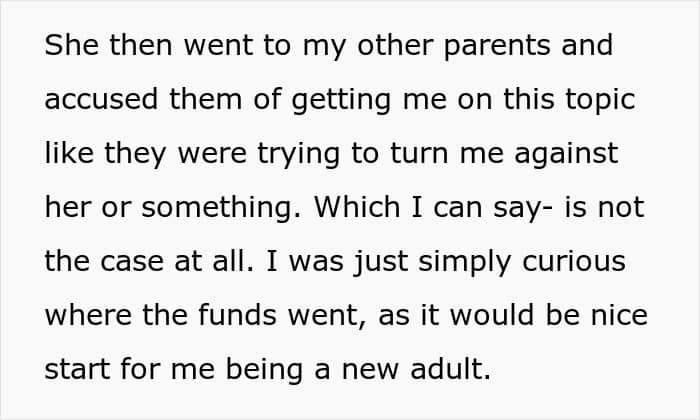
Task: Click the word "say-" with the hyphen
Action: pyautogui.click(x=516, y=208)
